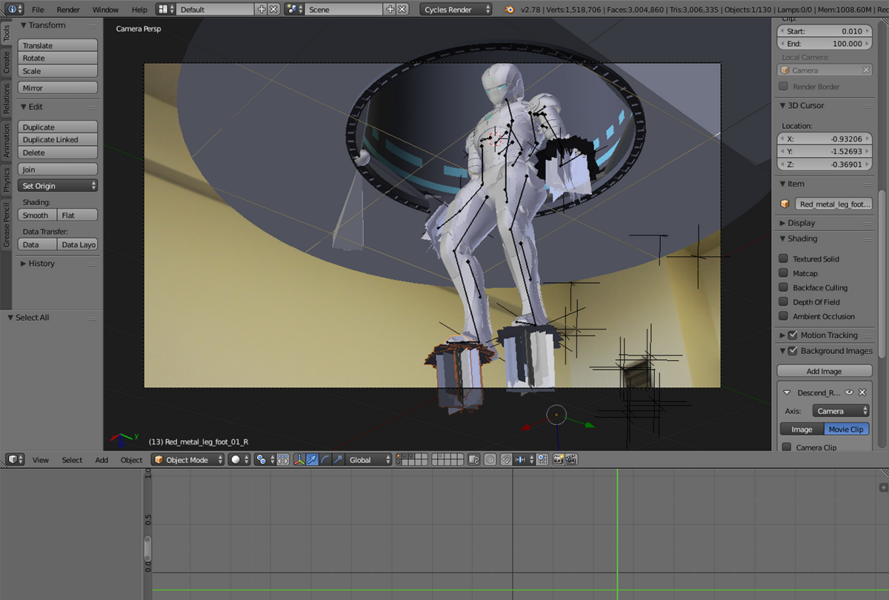The image size is (889, 600).
Task: Toggle proportional editing mode icon
Action: (x=490, y=459)
